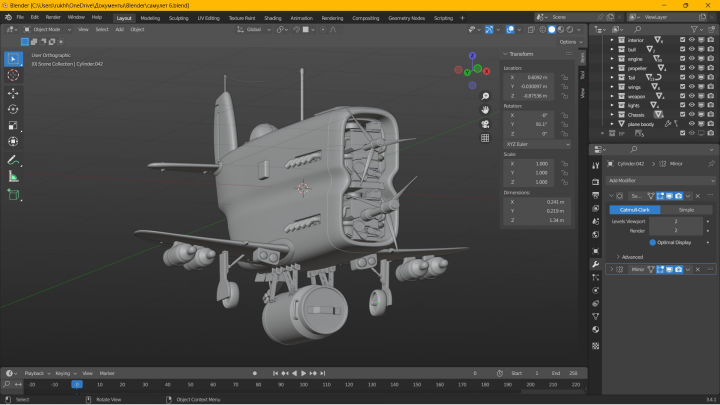Open the Render menu
Image resolution: width=720 pixels, height=405 pixels.
pos(53,17)
